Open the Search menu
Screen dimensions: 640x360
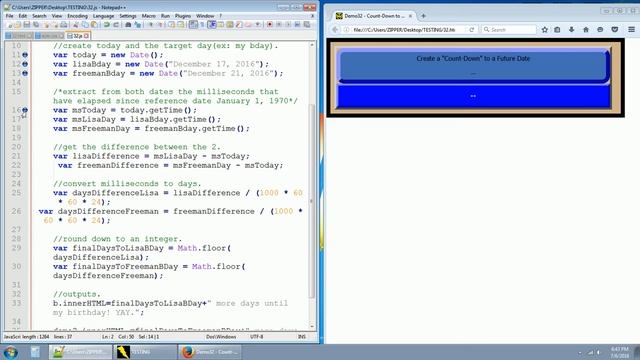pos(39,16)
